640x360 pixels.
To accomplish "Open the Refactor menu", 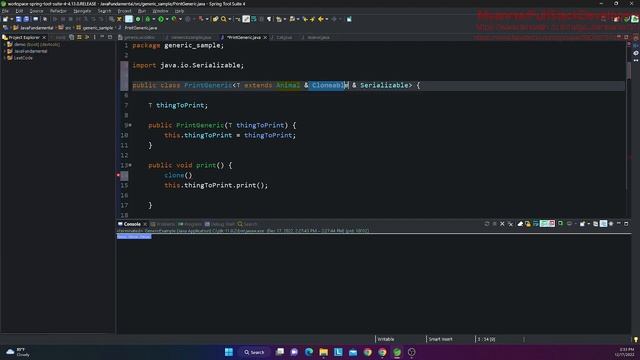I will (58, 11).
